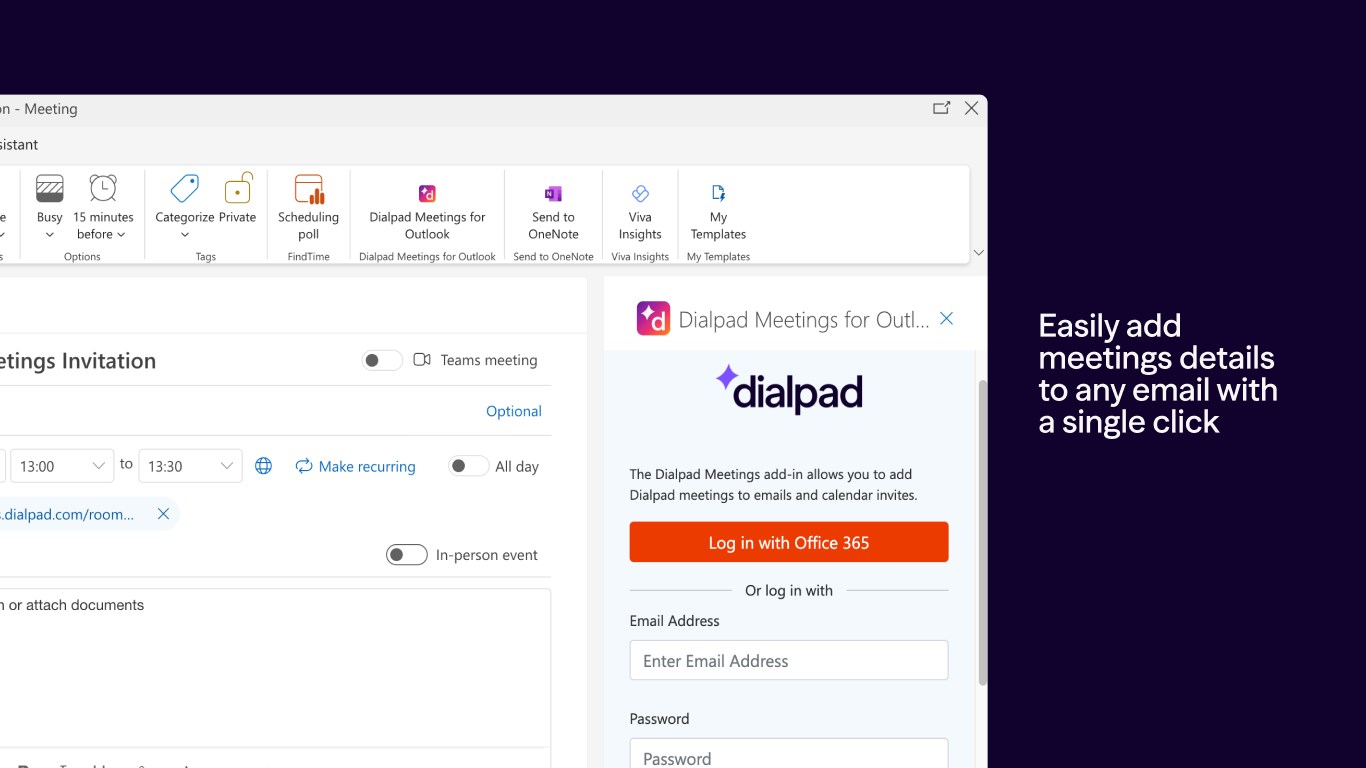The height and width of the screenshot is (768, 1366).
Task: Click Make recurring
Action: pos(355,466)
